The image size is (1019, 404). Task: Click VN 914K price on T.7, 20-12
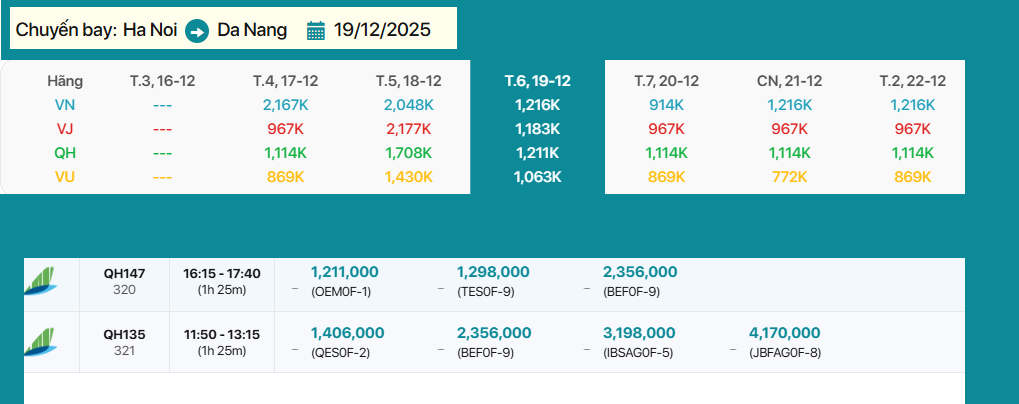[666, 104]
